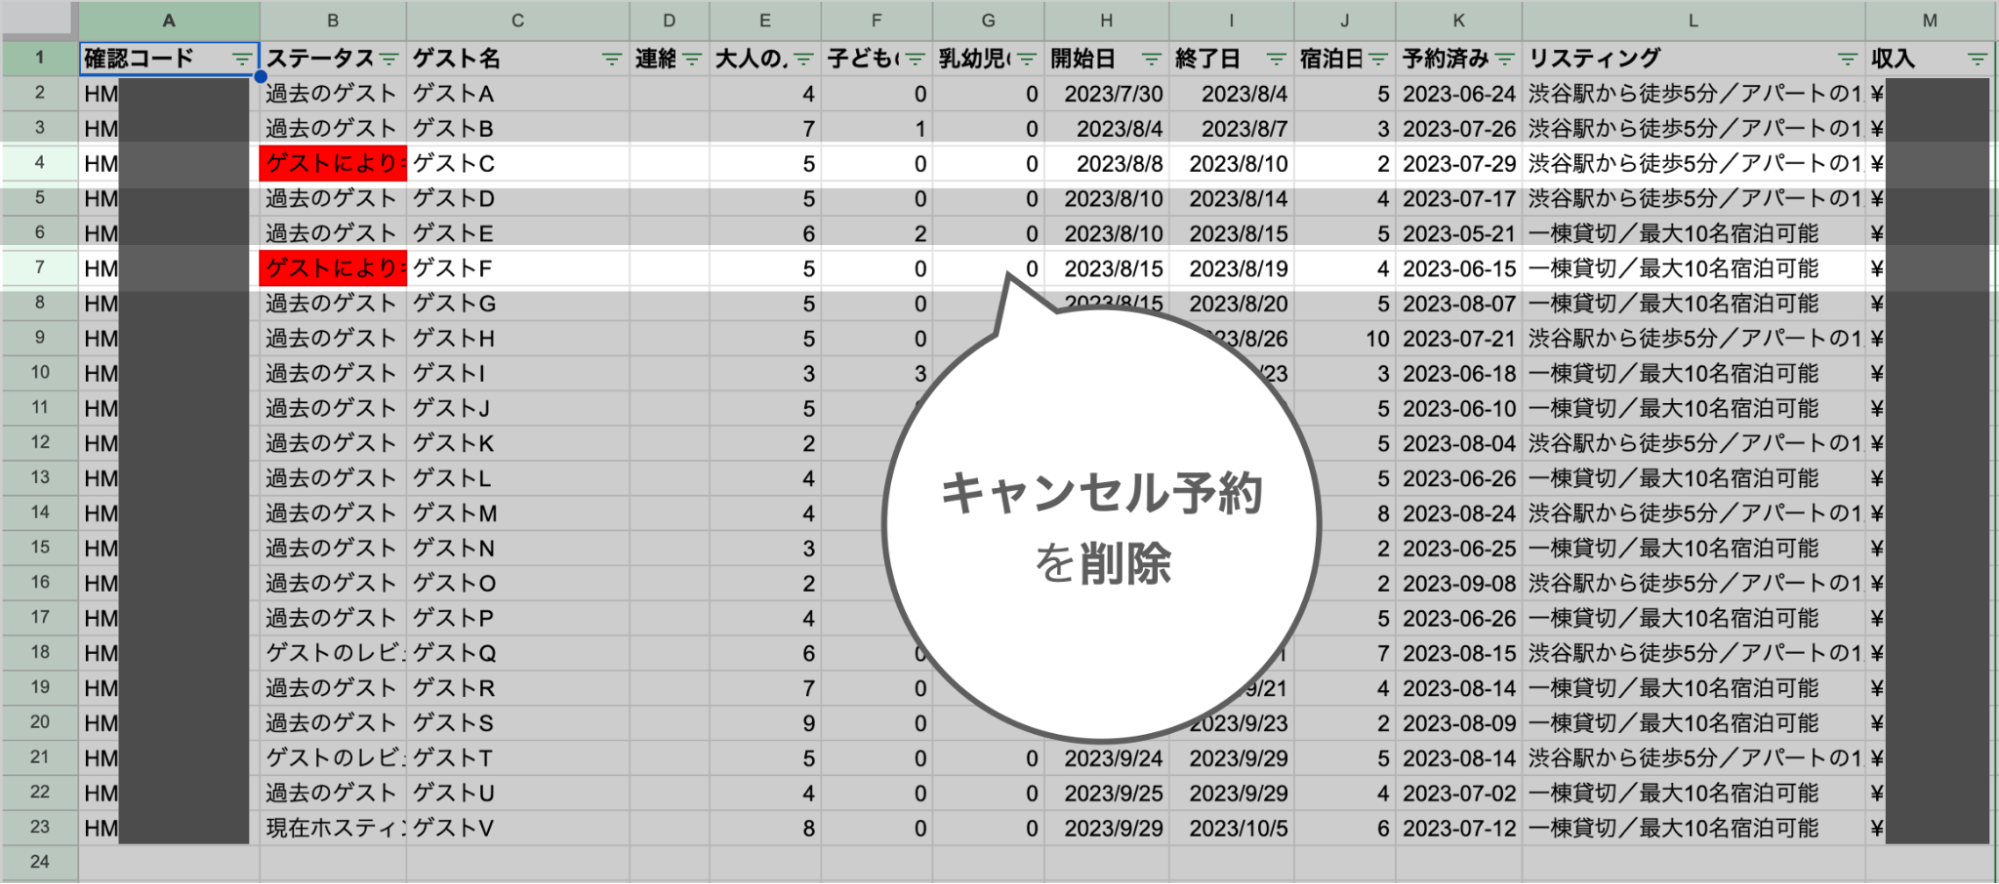
Task: Select the column L header
Action: (x=1692, y=20)
